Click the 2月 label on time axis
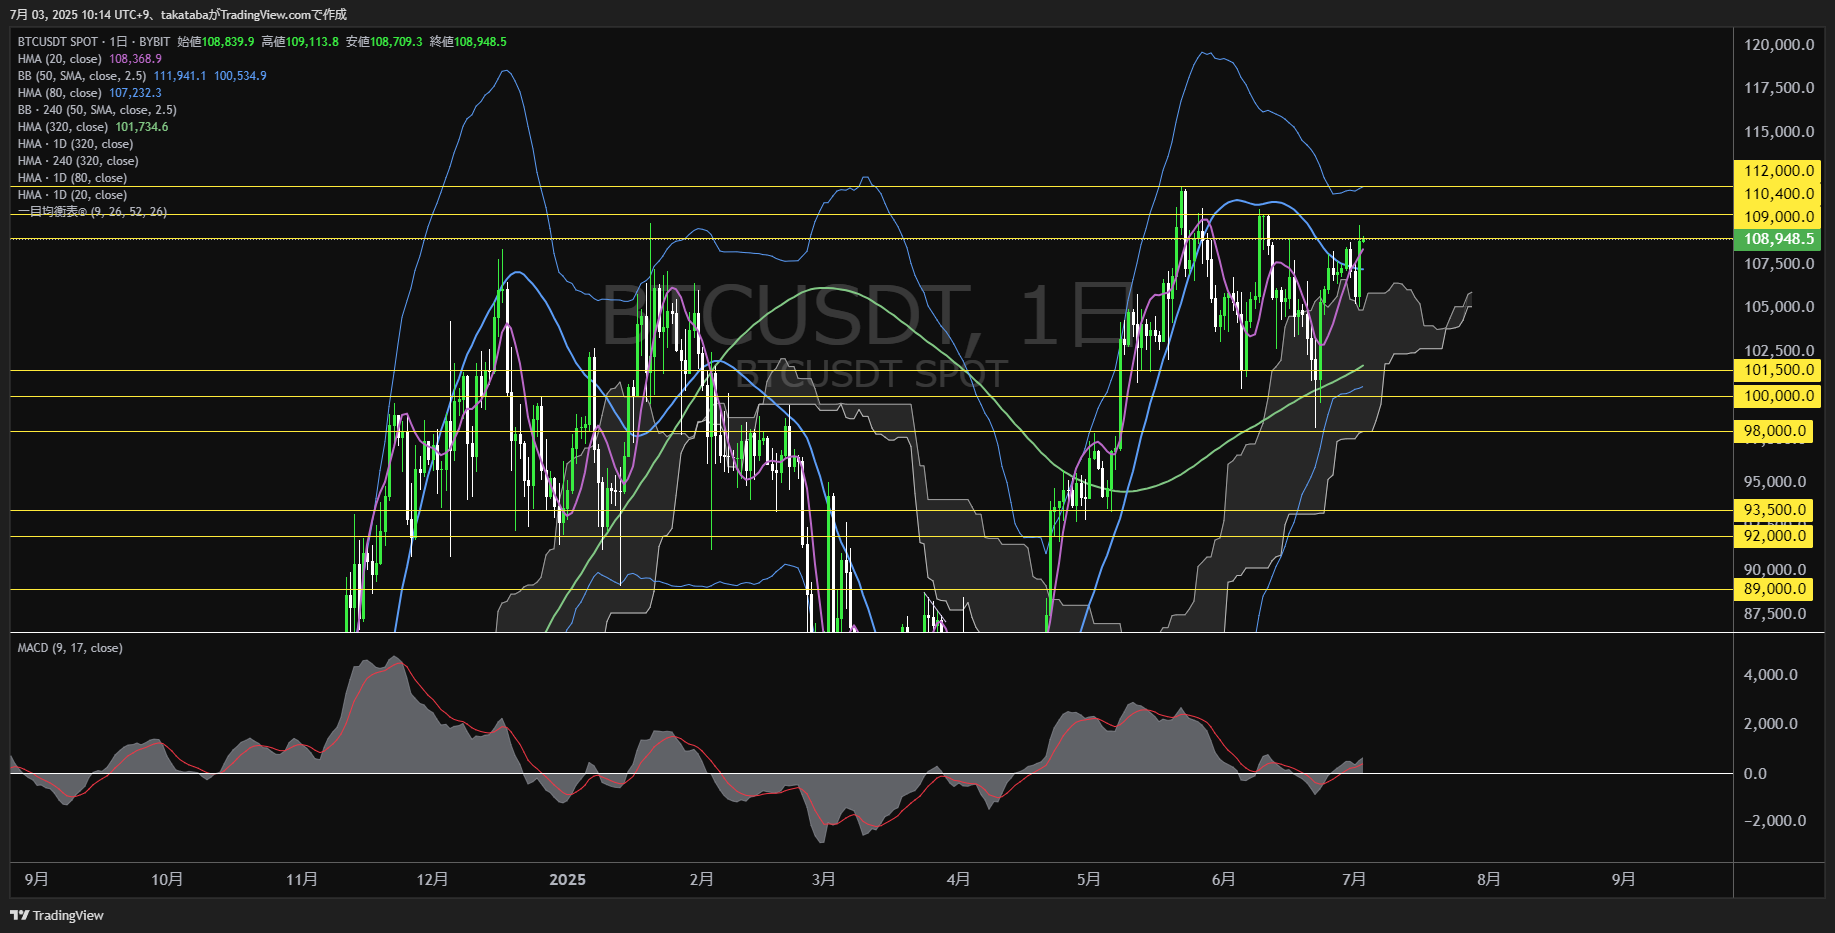The image size is (1835, 933). click(702, 879)
